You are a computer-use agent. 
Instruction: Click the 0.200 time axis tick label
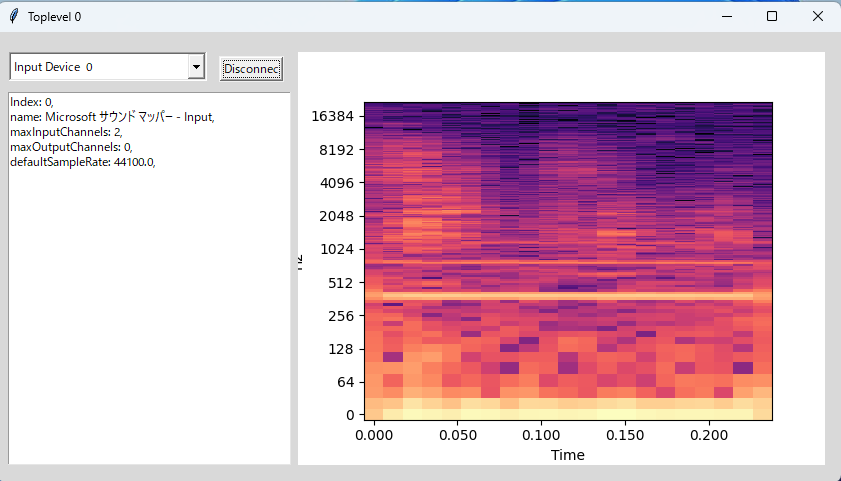point(708,437)
